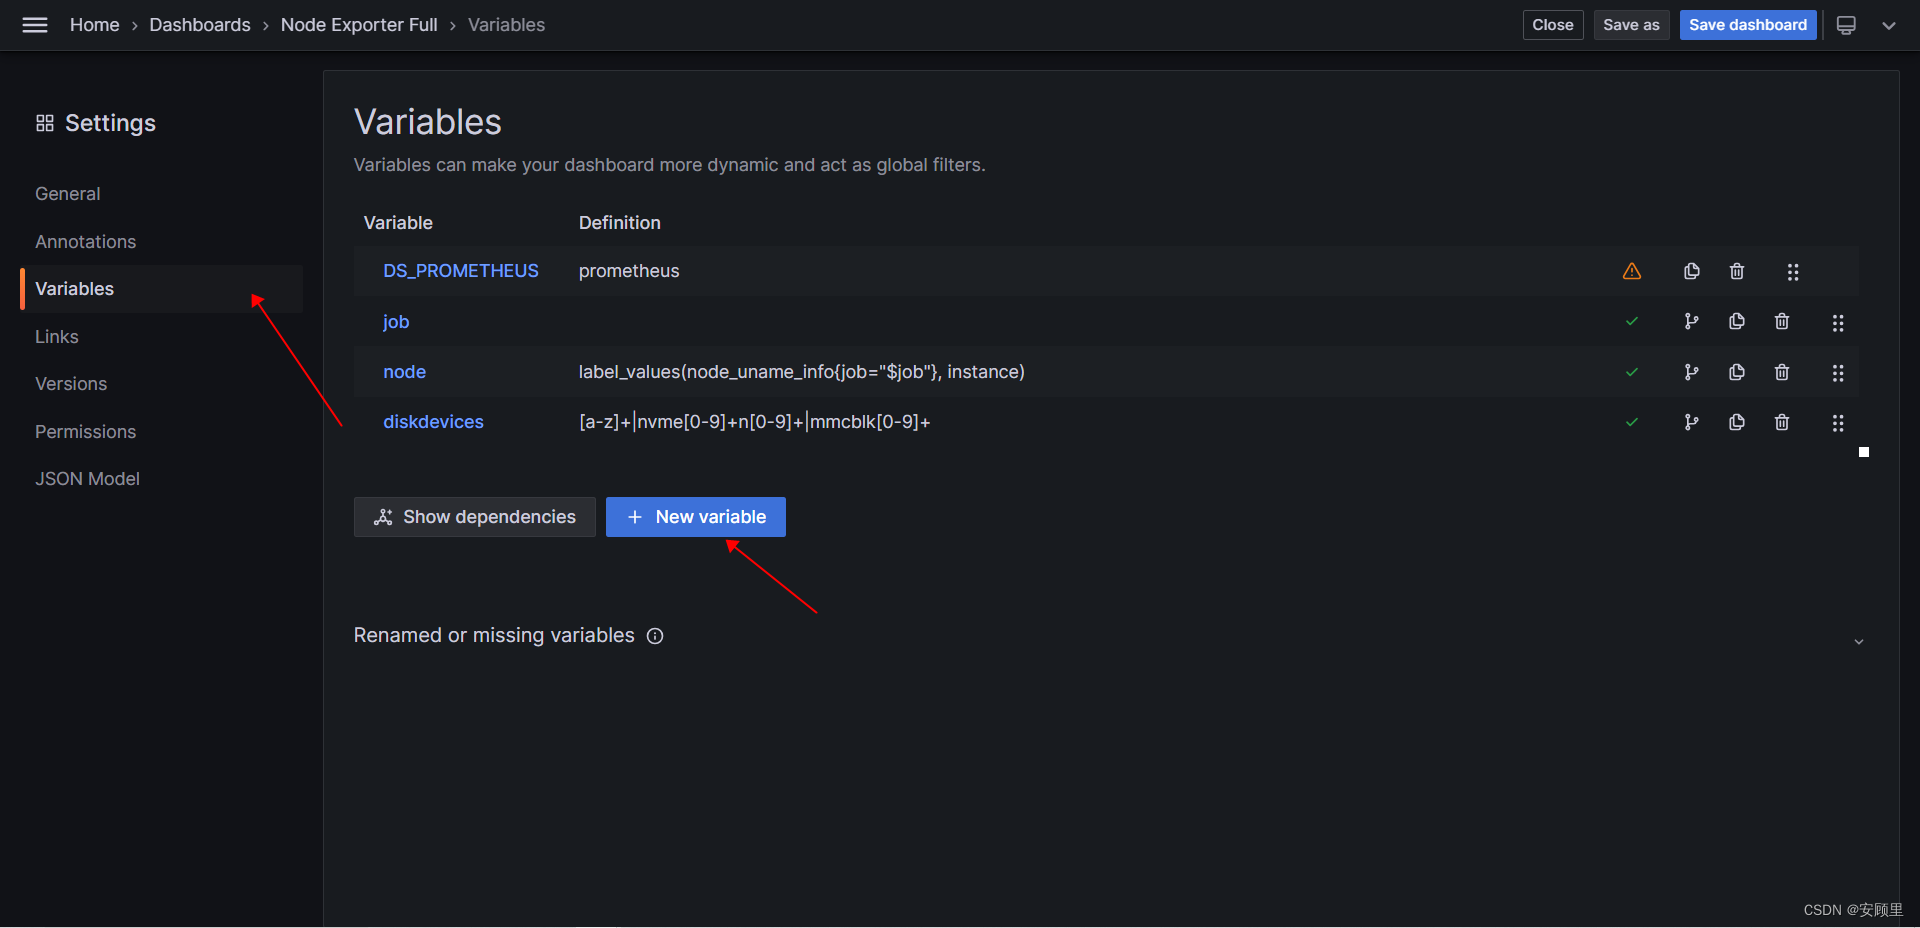Image resolution: width=1920 pixels, height=928 pixels.
Task: Open Versions settings tab
Action: point(71,384)
